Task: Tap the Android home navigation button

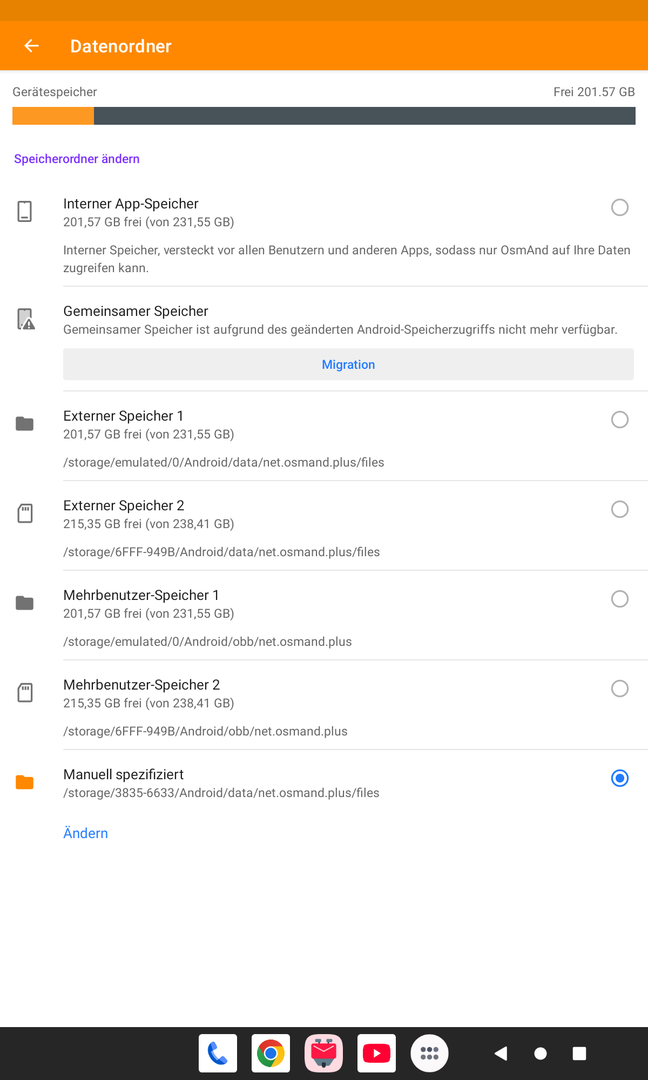Action: (541, 1053)
